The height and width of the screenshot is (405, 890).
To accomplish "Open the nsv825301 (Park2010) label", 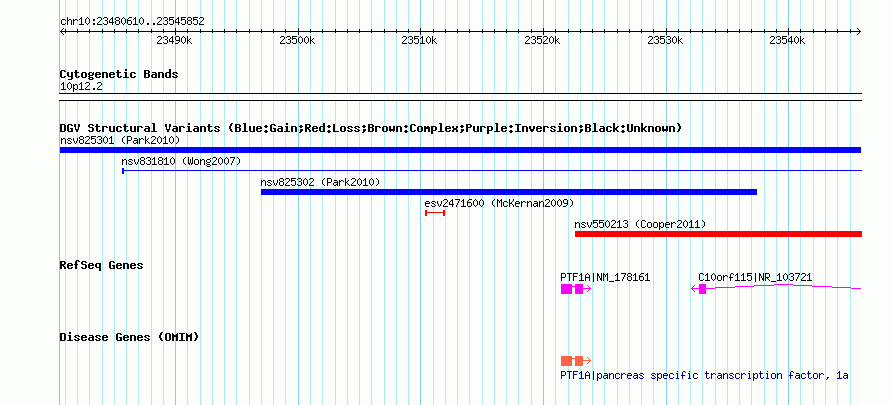I will tap(120, 140).
